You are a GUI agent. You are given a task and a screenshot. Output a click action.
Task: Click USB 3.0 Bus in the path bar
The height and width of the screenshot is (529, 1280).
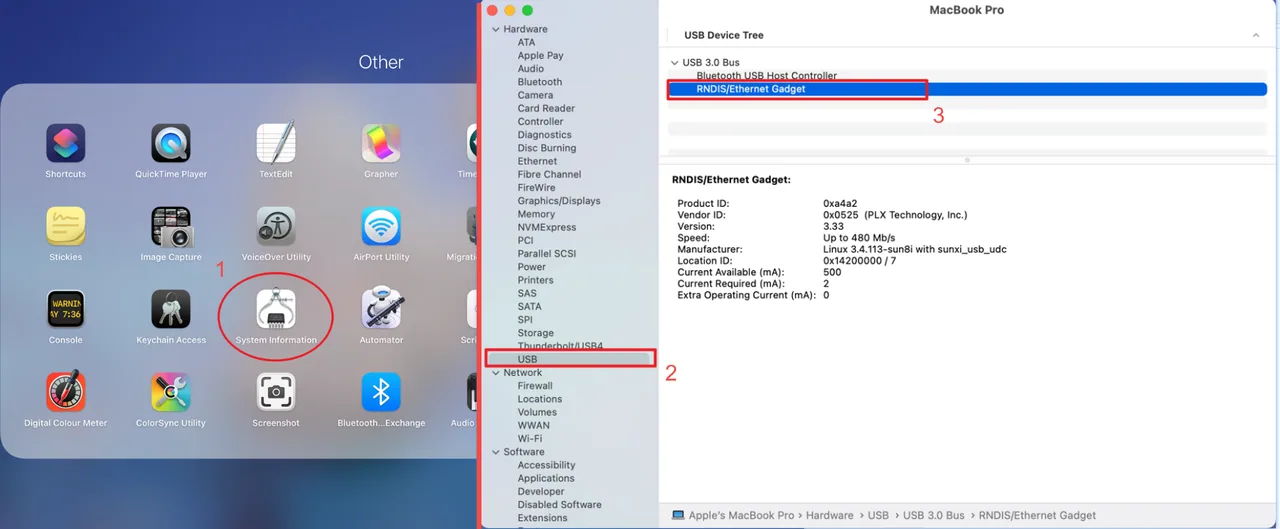coord(934,516)
